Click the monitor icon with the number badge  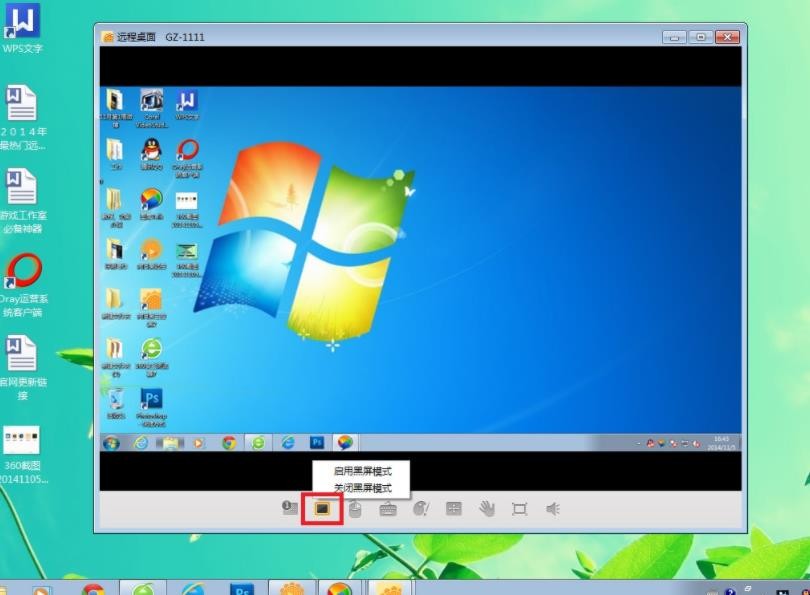point(290,508)
